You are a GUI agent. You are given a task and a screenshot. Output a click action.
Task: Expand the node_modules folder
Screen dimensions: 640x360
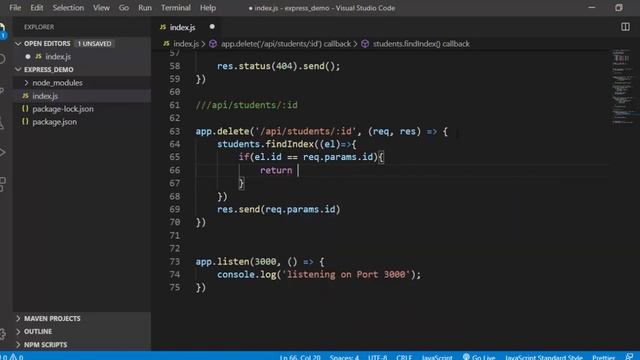click(x=27, y=82)
